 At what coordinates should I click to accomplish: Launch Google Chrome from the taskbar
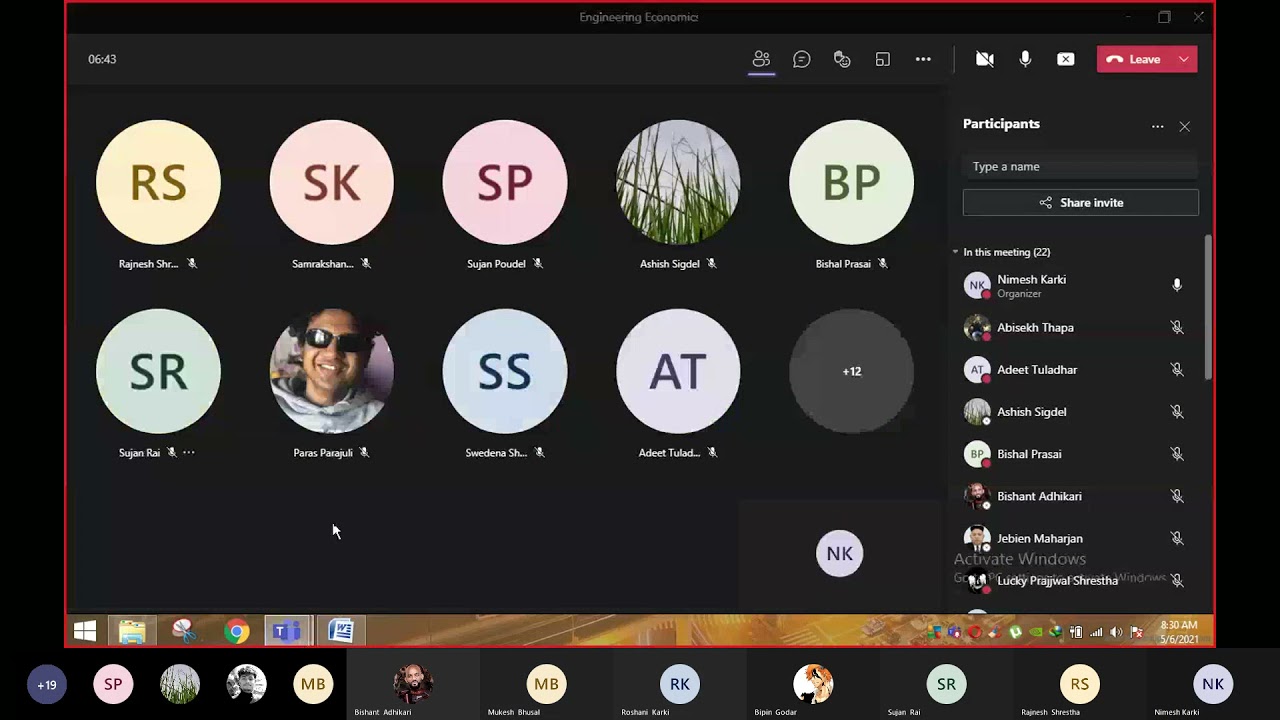point(237,631)
